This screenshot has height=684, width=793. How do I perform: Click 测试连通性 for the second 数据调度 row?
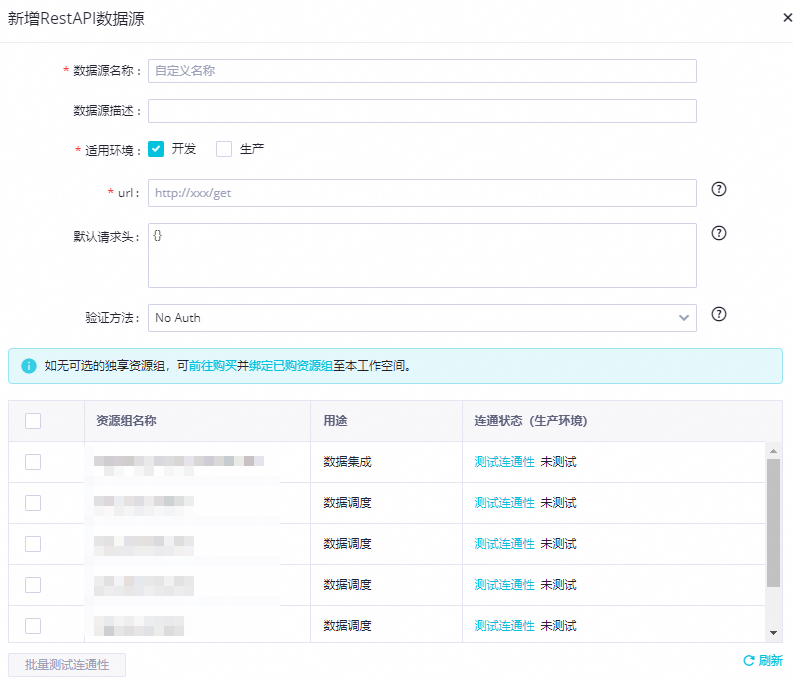point(504,544)
